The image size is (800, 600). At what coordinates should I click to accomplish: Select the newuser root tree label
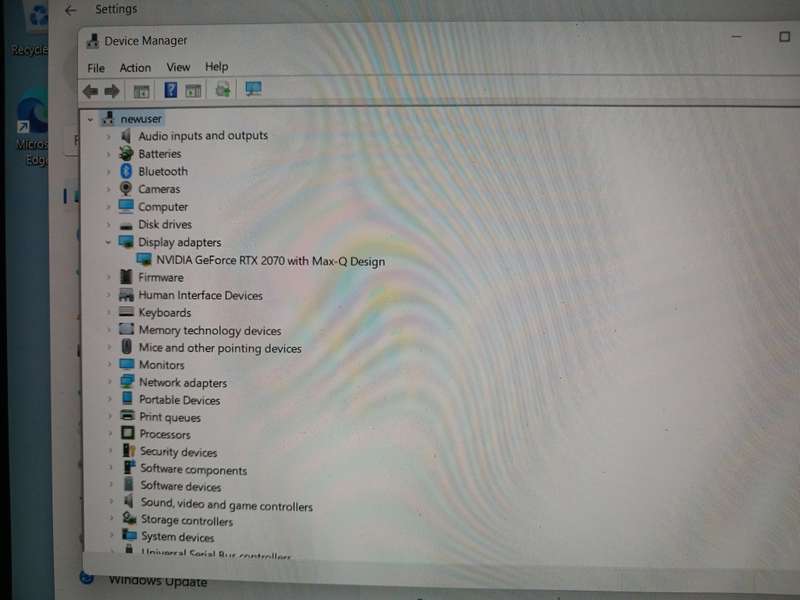[141, 119]
